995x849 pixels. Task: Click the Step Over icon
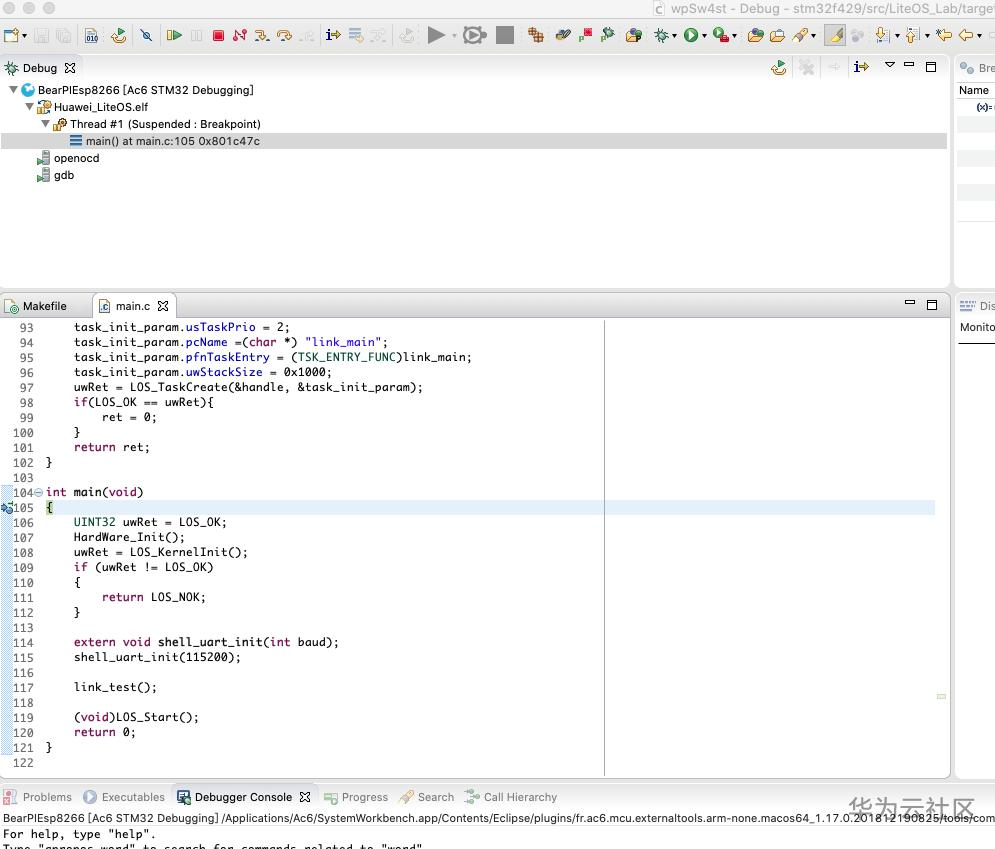(x=284, y=36)
